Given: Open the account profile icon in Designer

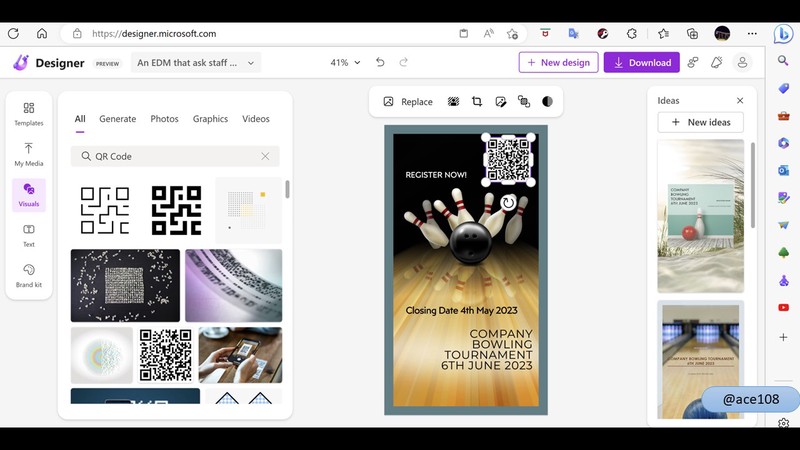Looking at the screenshot, I should click(x=742, y=62).
